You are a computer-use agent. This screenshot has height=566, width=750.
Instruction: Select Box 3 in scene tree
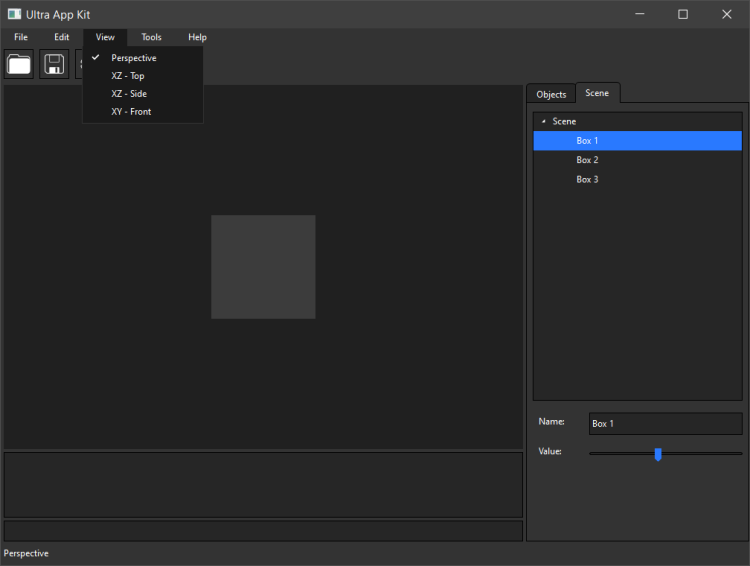click(587, 180)
